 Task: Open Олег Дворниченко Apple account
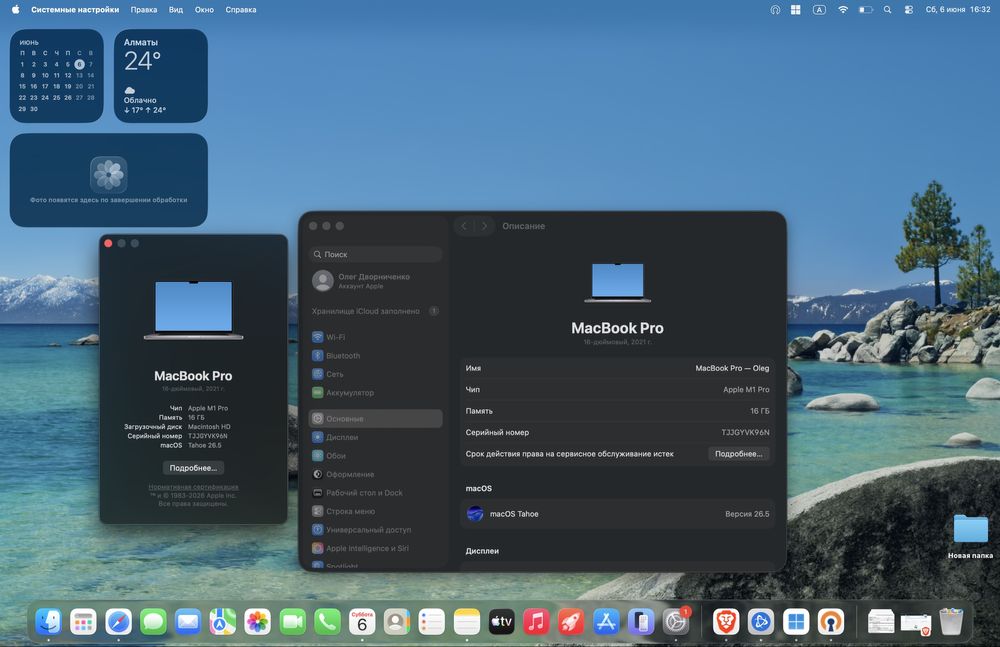[375, 281]
